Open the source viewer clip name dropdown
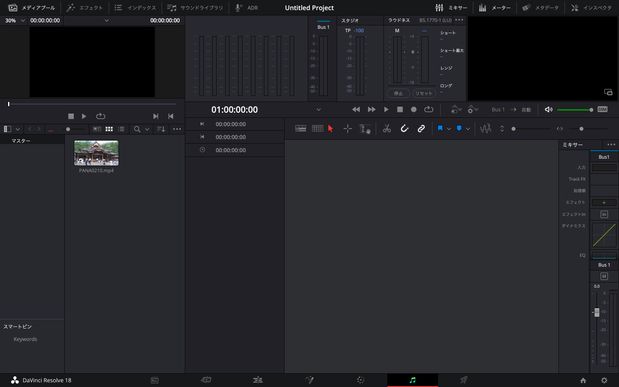619x387 pixels. click(107, 20)
